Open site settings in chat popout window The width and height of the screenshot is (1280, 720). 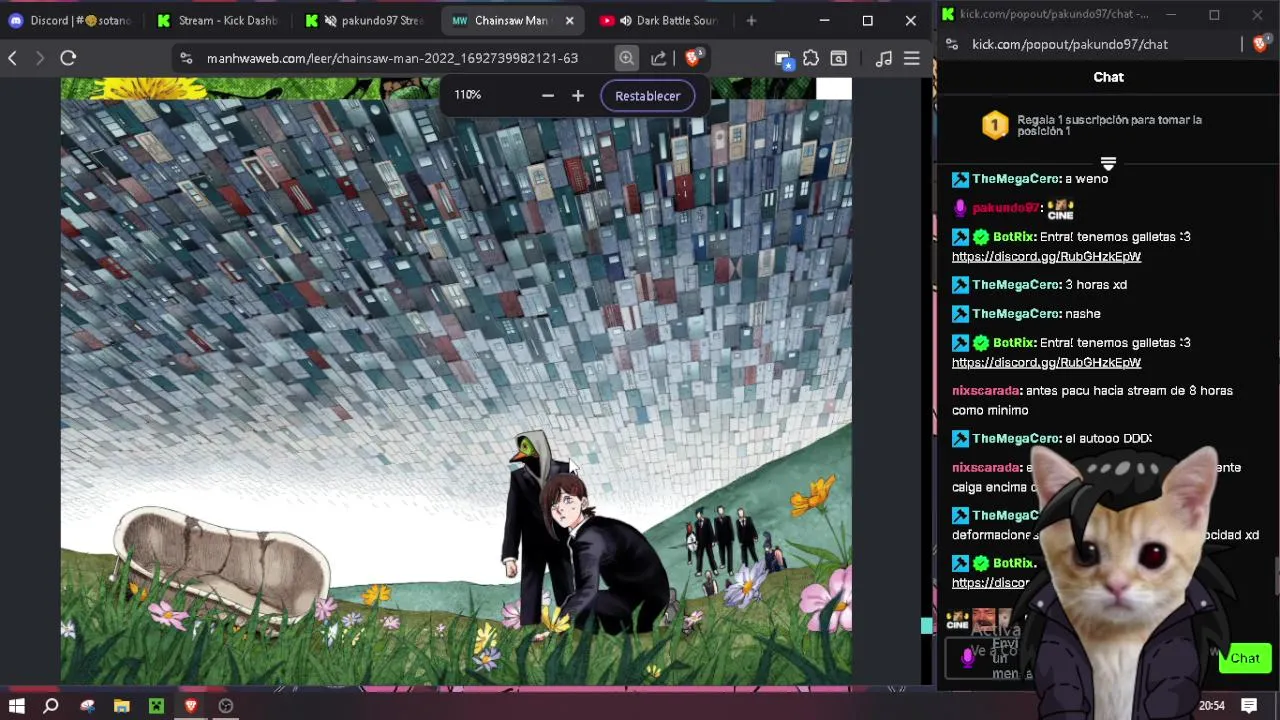[x=952, y=44]
